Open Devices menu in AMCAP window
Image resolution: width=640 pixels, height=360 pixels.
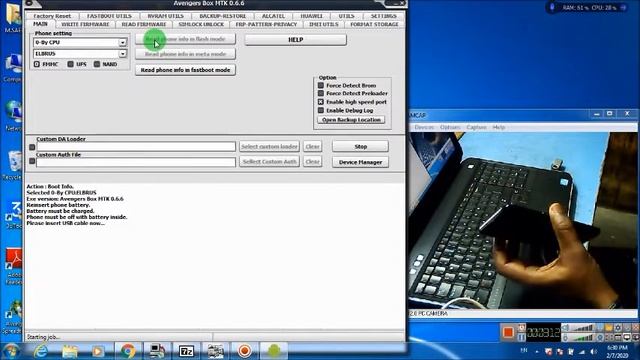(424, 127)
